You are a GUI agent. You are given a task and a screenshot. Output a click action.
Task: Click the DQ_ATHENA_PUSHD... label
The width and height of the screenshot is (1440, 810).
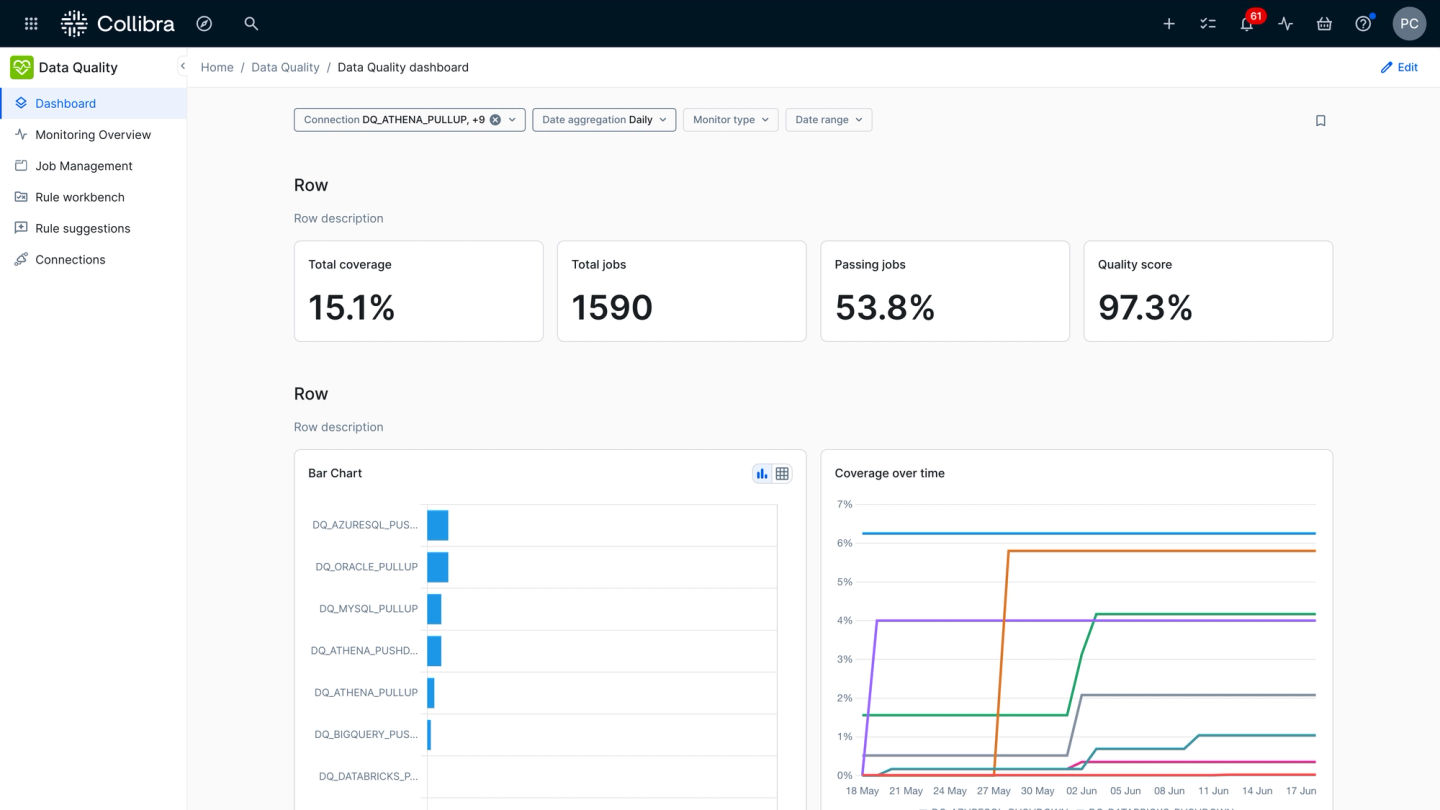[364, 650]
